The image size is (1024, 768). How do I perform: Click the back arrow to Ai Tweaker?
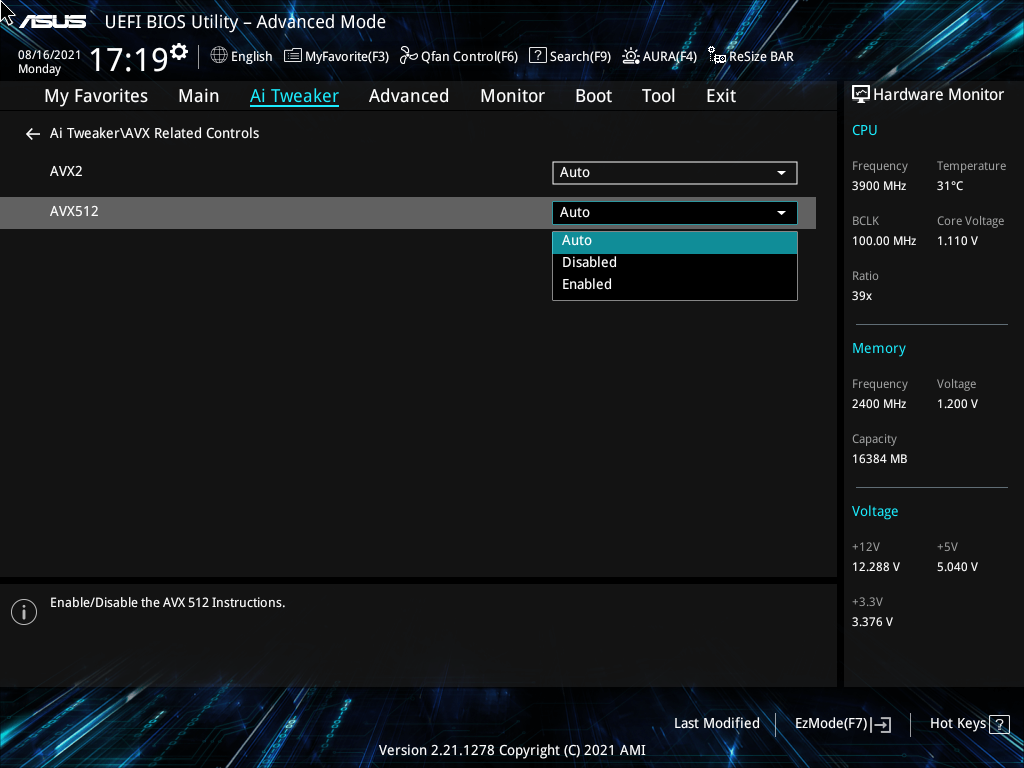tap(33, 134)
